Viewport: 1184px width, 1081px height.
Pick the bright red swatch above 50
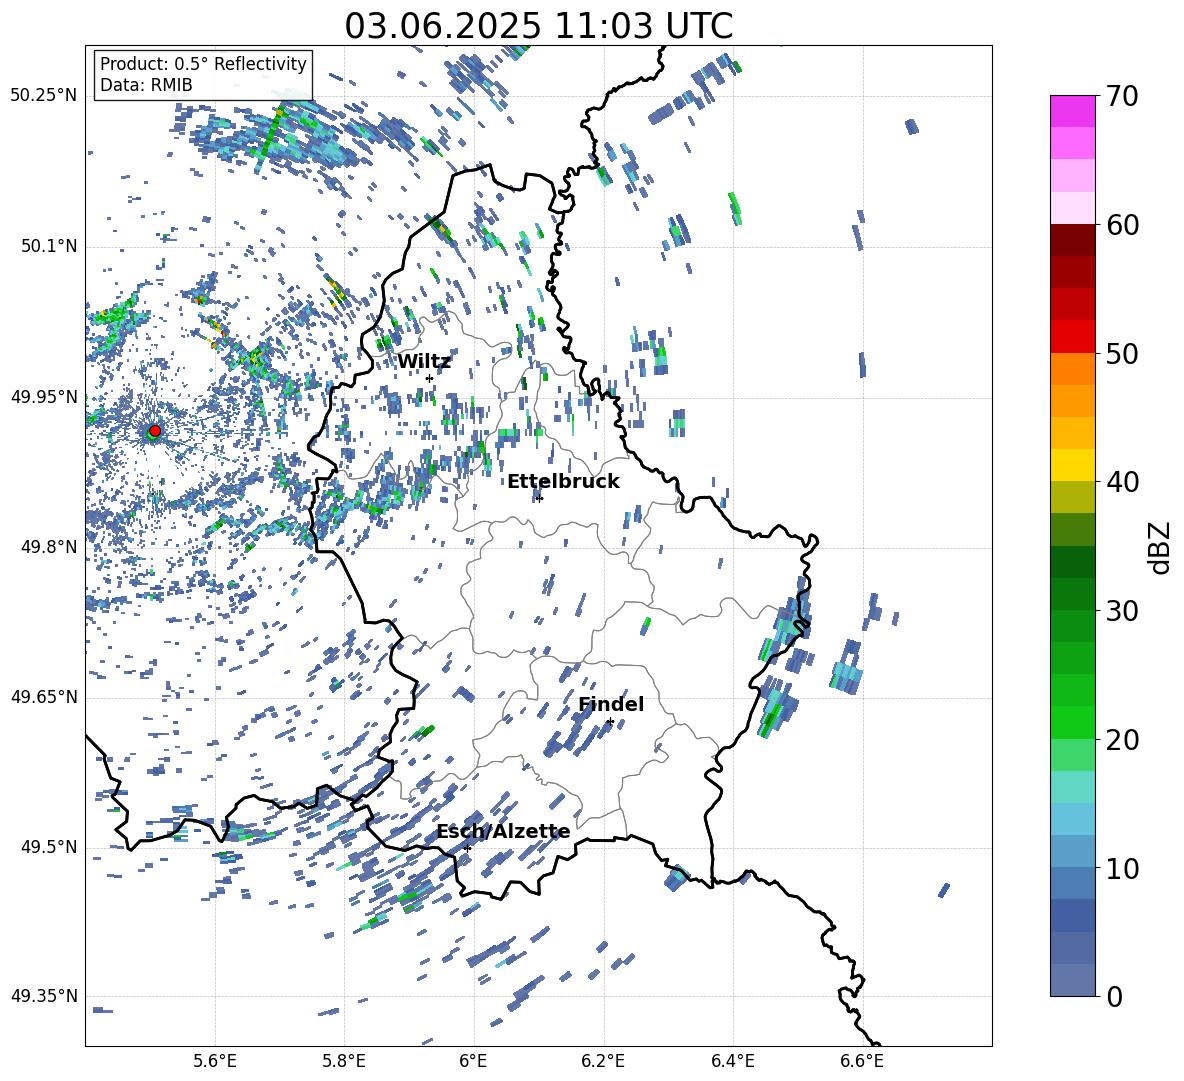tap(1072, 337)
